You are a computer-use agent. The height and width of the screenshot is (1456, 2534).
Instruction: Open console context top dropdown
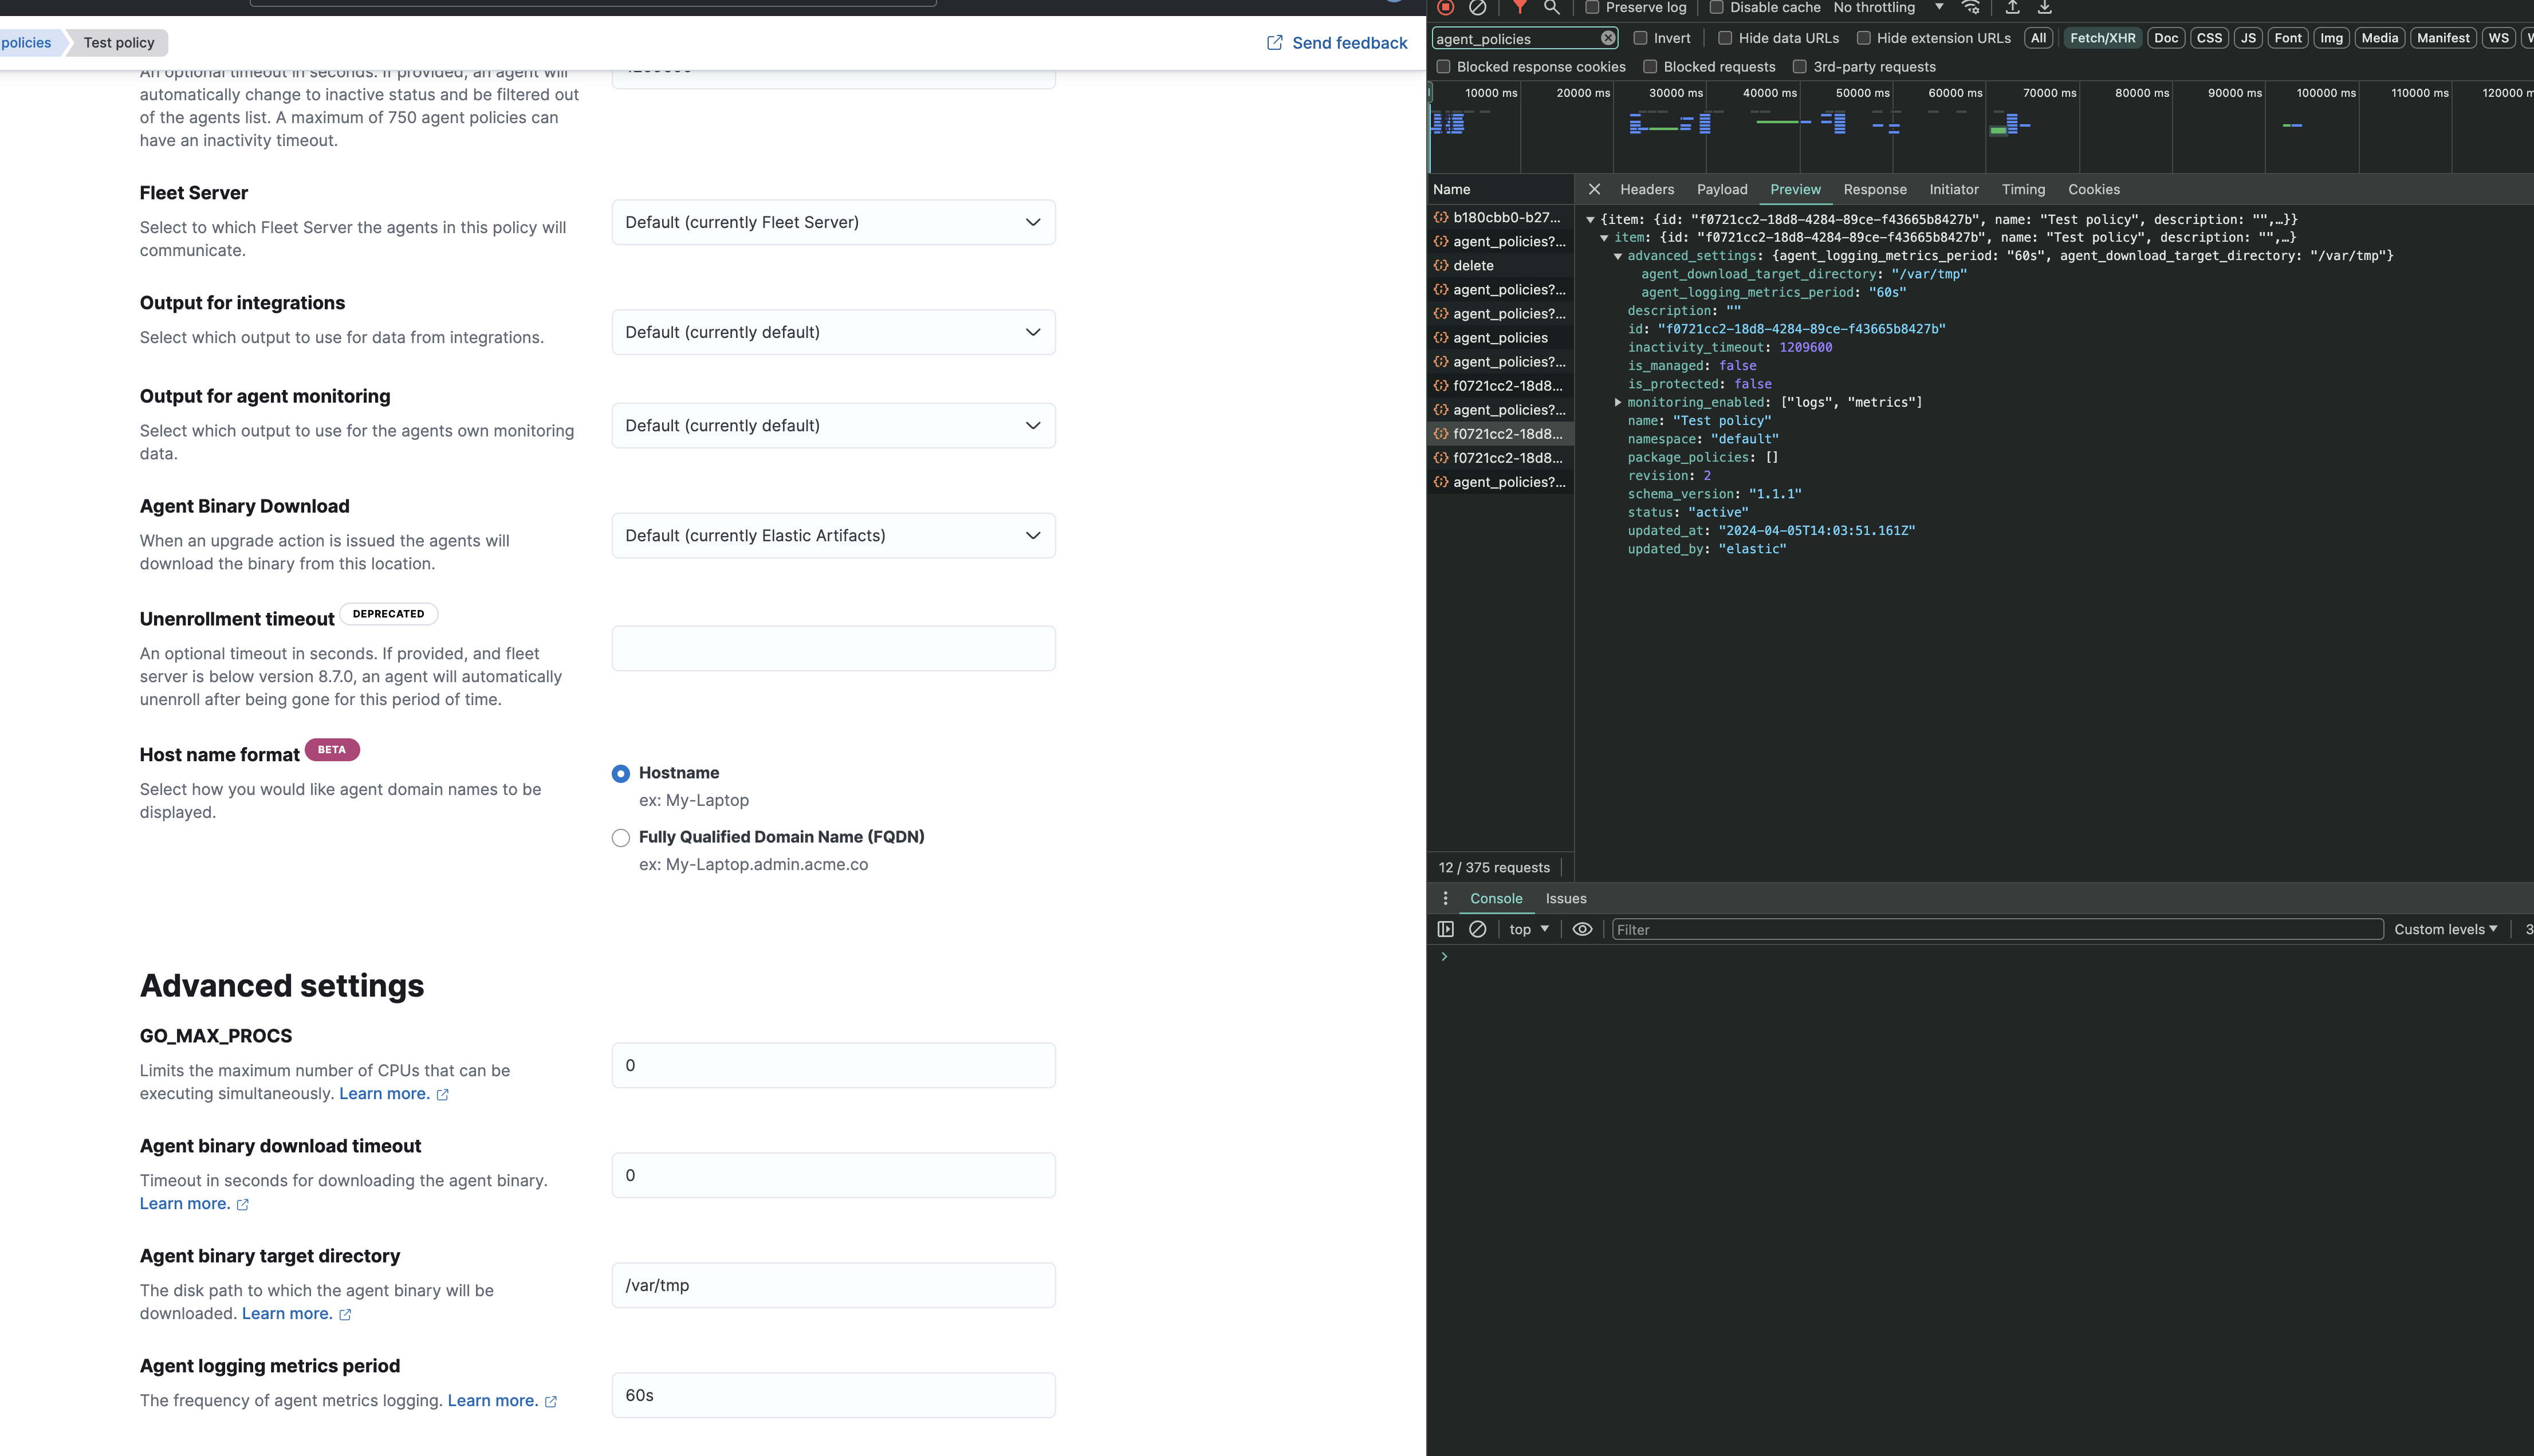1529,929
